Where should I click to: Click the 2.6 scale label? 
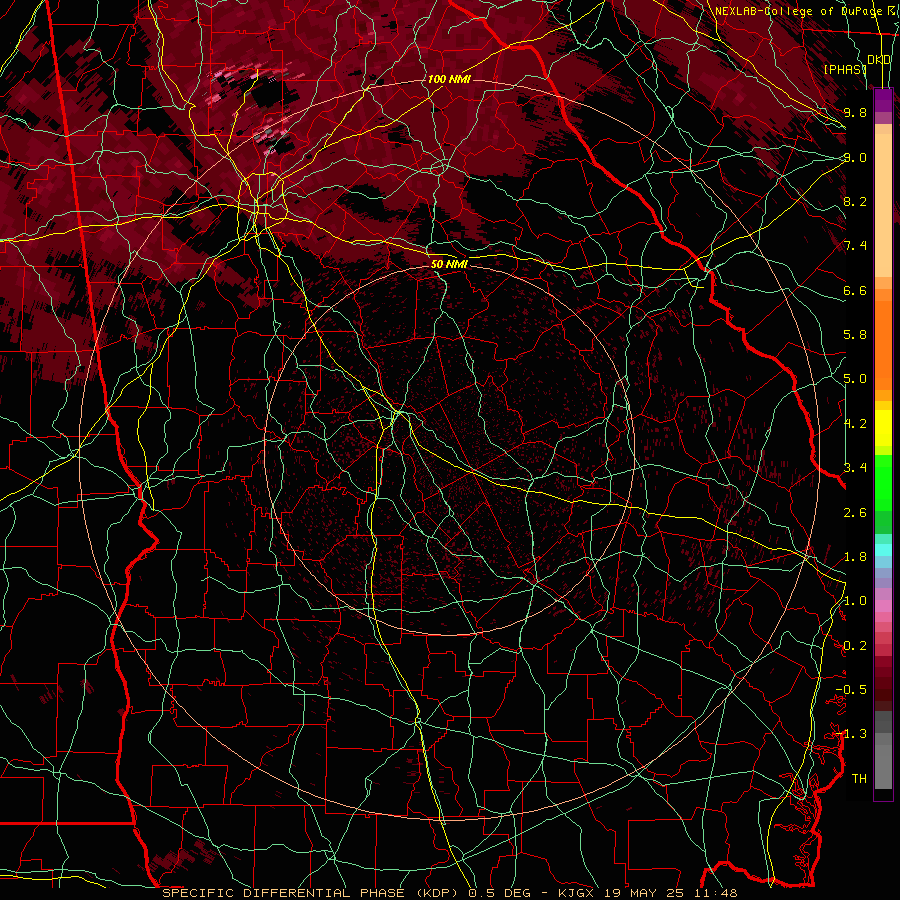pyautogui.click(x=855, y=513)
